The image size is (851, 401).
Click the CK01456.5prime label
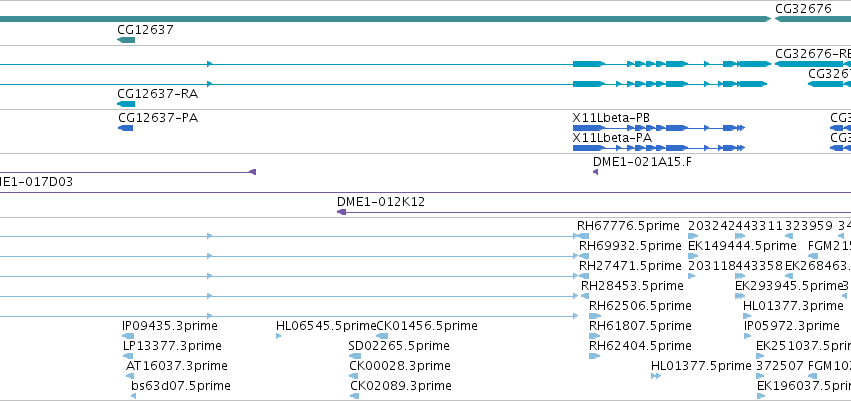coord(427,326)
